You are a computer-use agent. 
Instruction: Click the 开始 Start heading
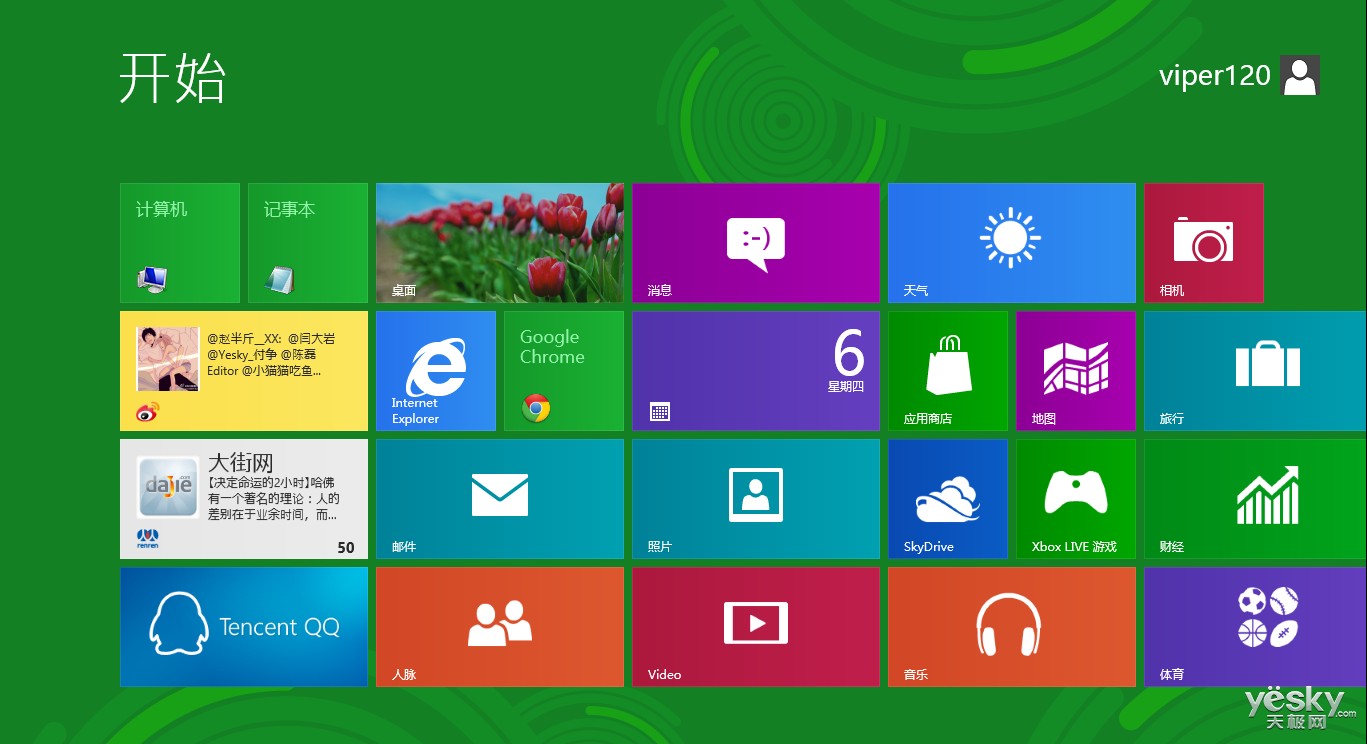click(173, 77)
